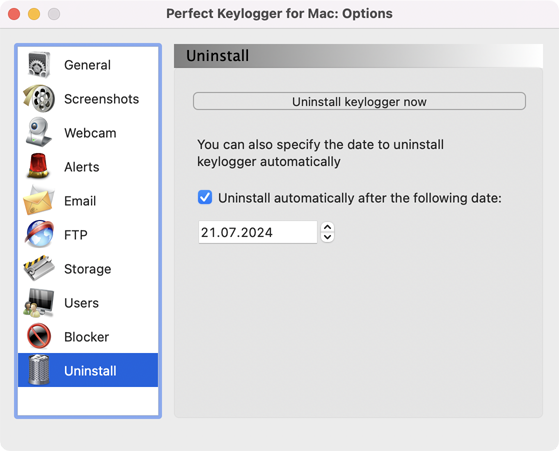The height and width of the screenshot is (451, 559).
Task: Click the uninstall date field 21.07.2024
Action: tap(258, 232)
